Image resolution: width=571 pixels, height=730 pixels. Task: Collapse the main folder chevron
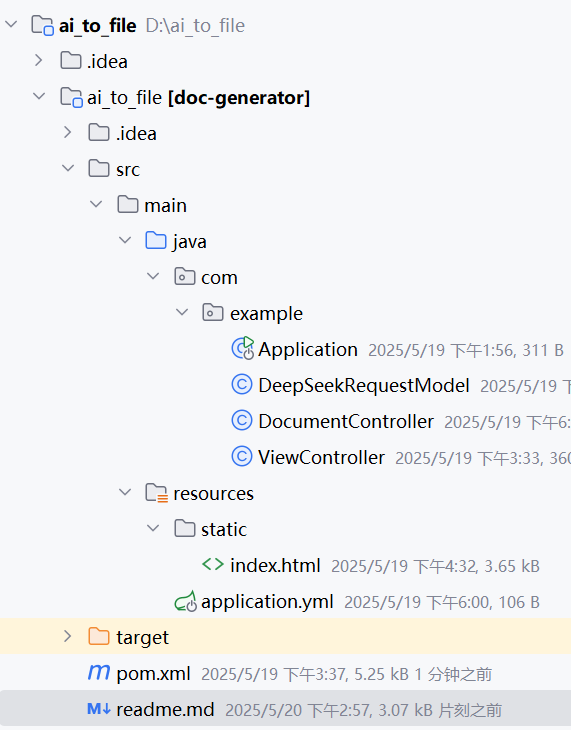click(x=96, y=204)
